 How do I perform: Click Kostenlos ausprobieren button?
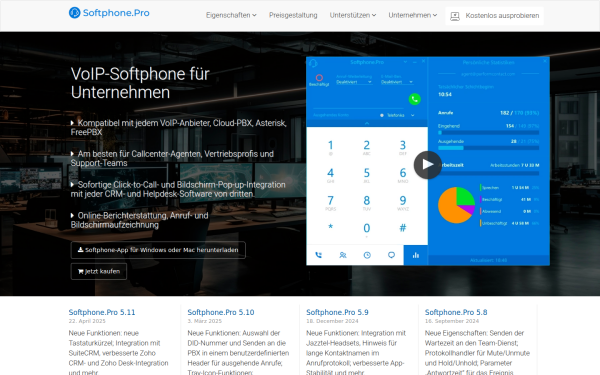494,16
